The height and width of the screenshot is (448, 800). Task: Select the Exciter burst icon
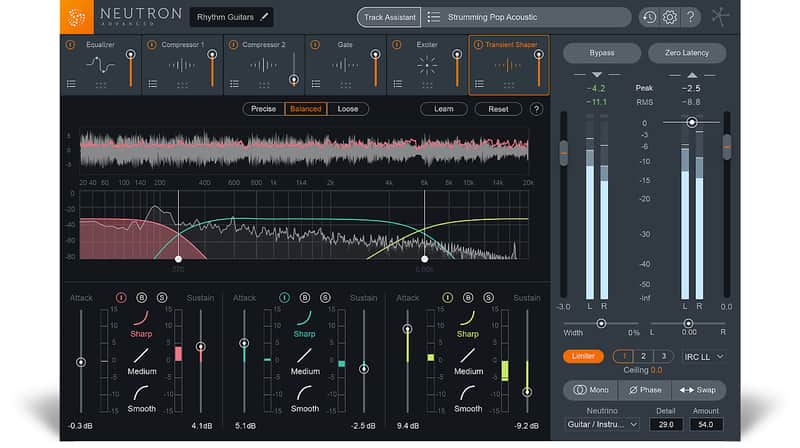[x=427, y=65]
